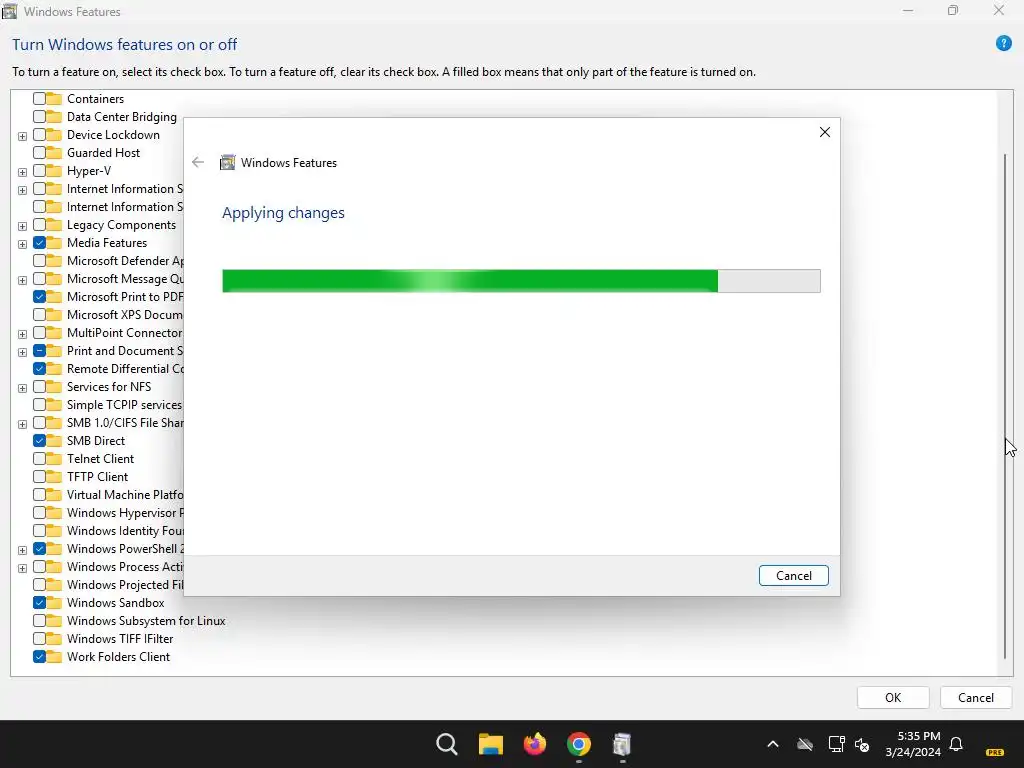
Task: Expand the SMB 1.0/CIFS File Sharing node
Action: tap(22, 424)
